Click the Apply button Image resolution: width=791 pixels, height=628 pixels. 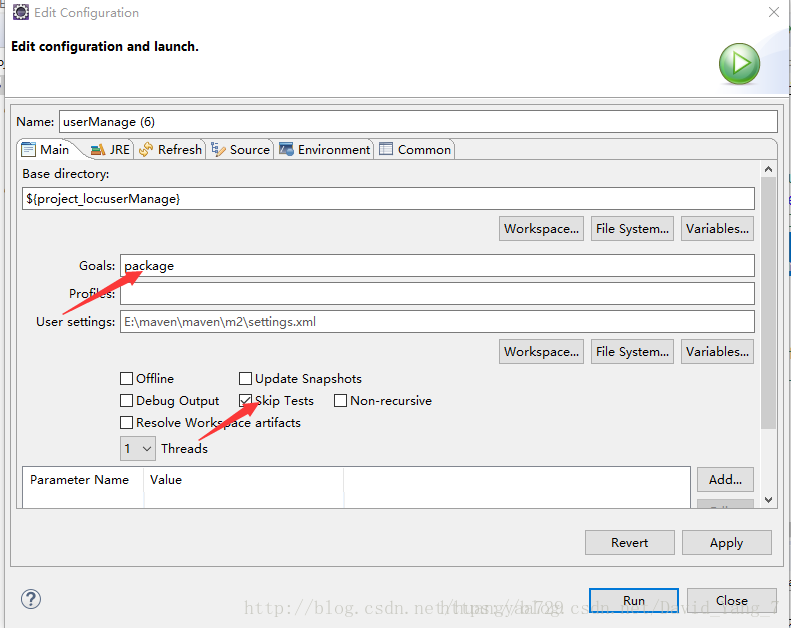coord(726,543)
